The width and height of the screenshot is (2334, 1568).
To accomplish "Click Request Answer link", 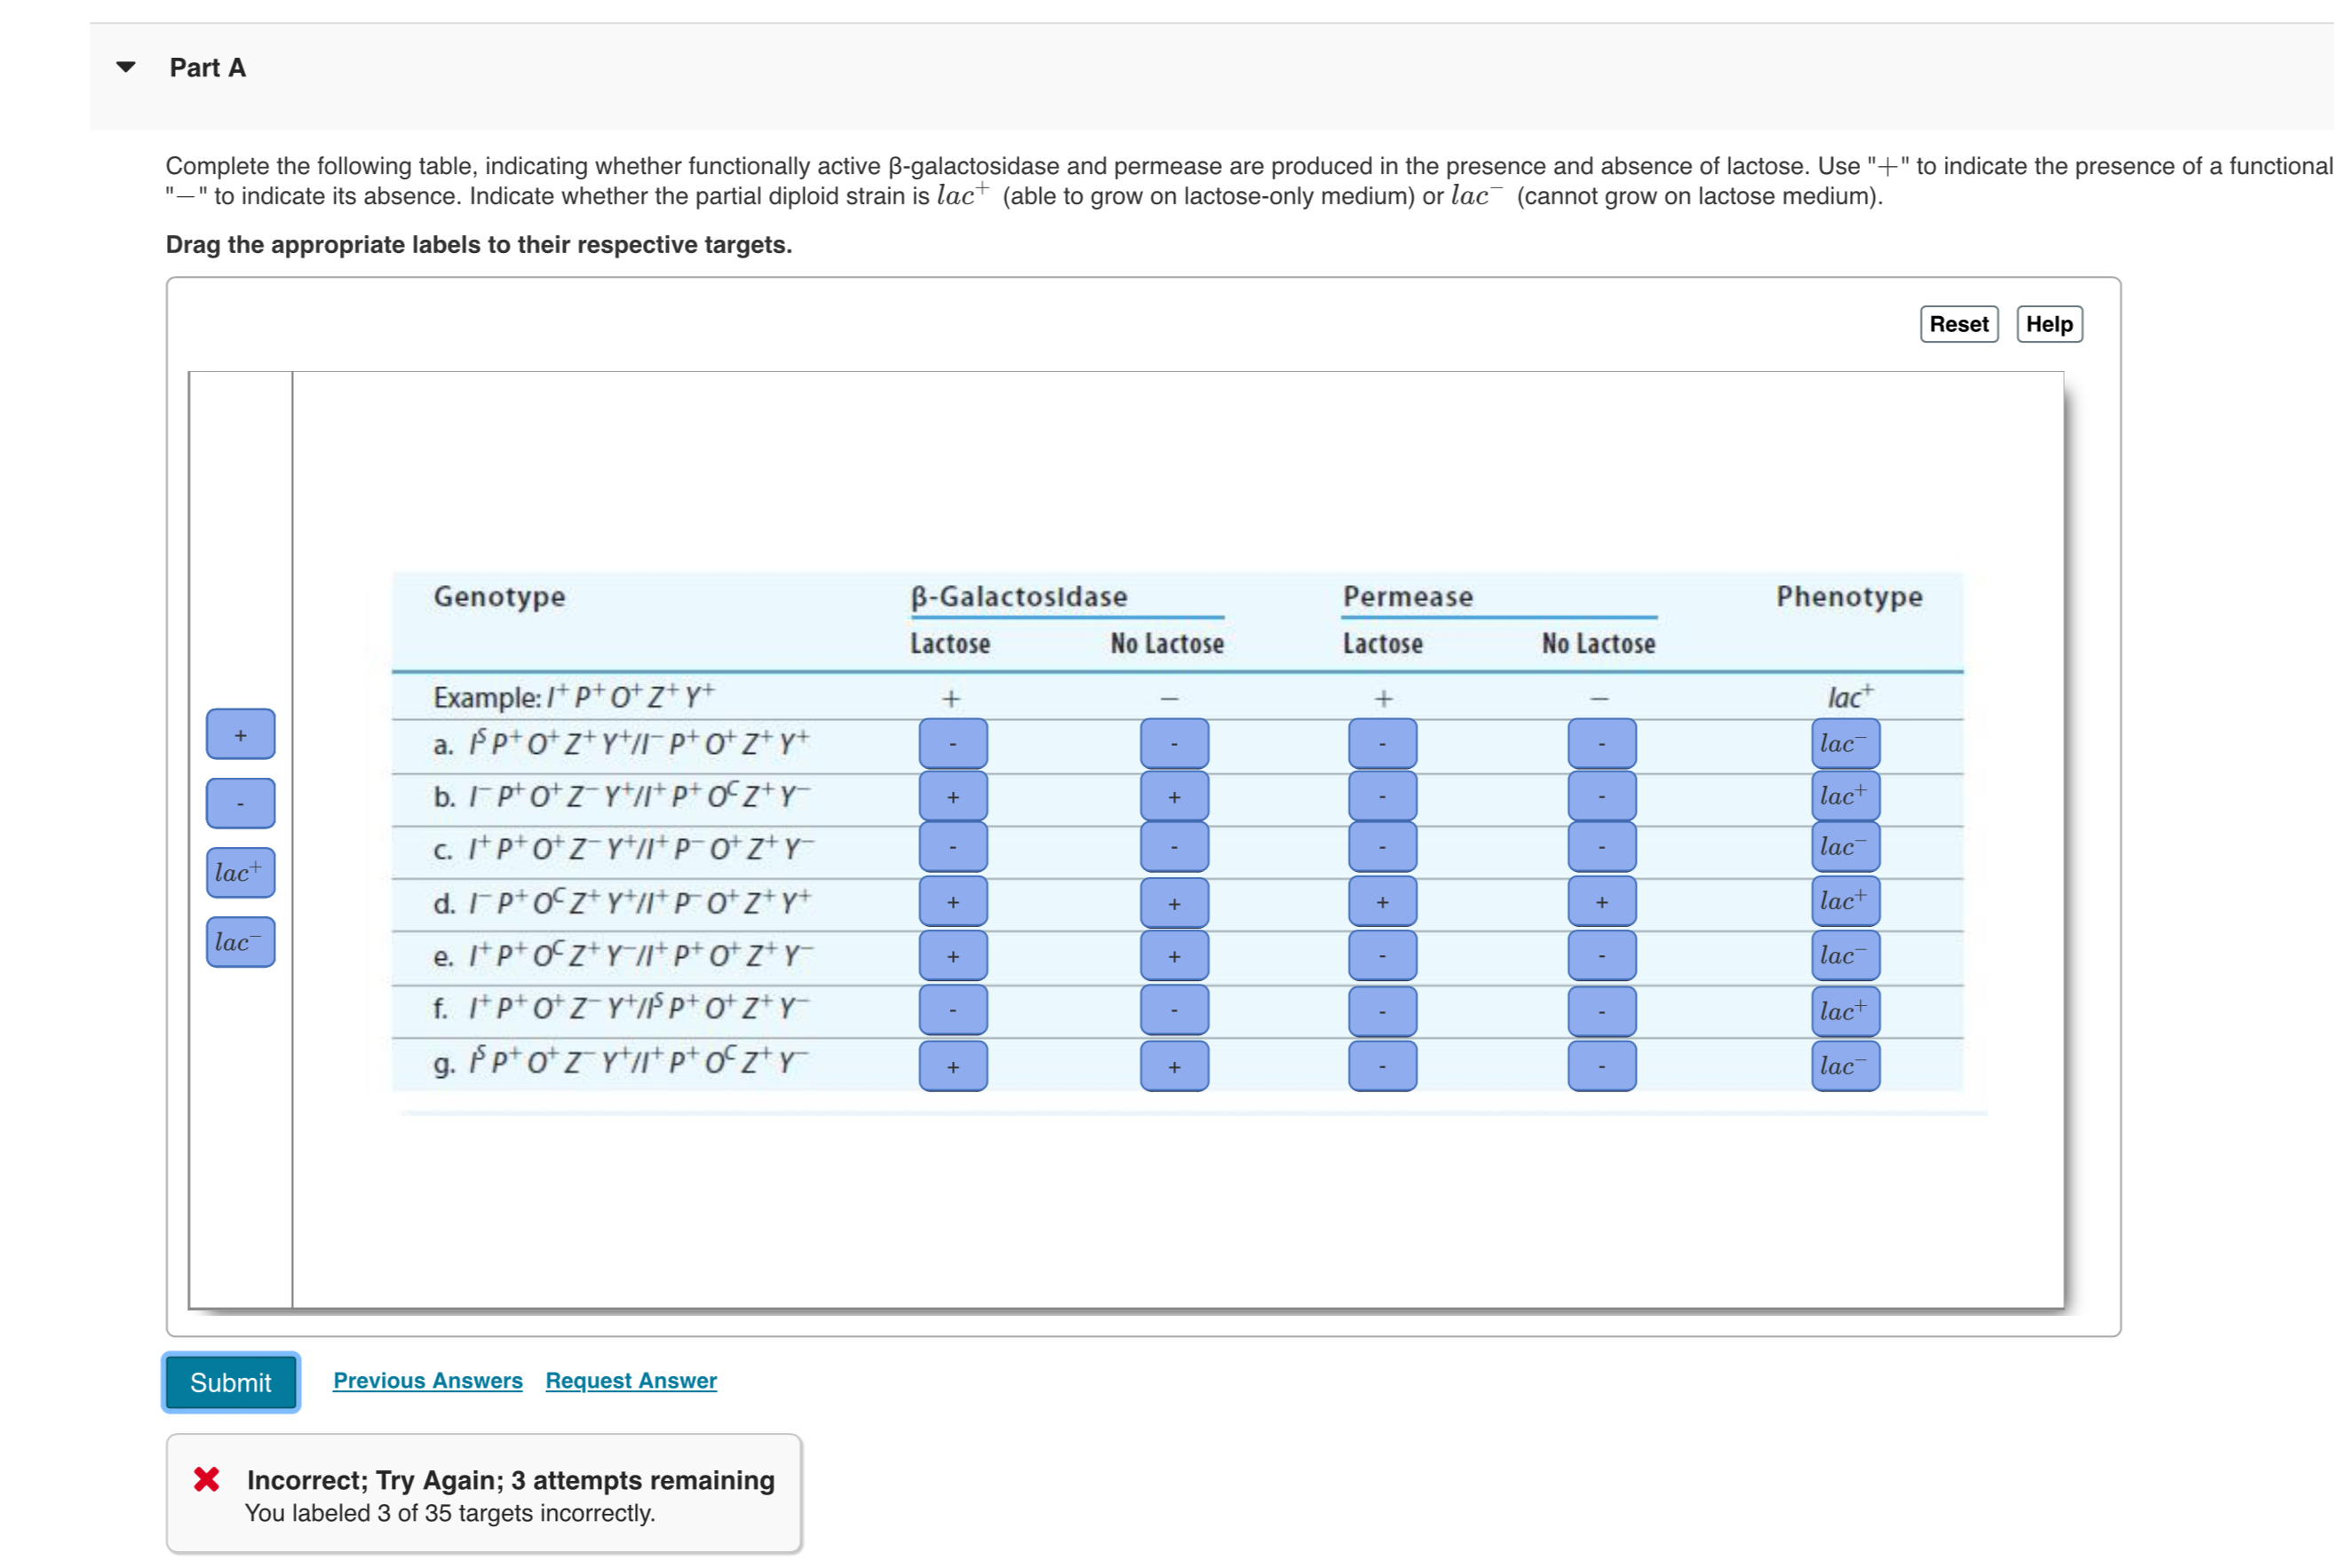I will pyautogui.click(x=630, y=1380).
